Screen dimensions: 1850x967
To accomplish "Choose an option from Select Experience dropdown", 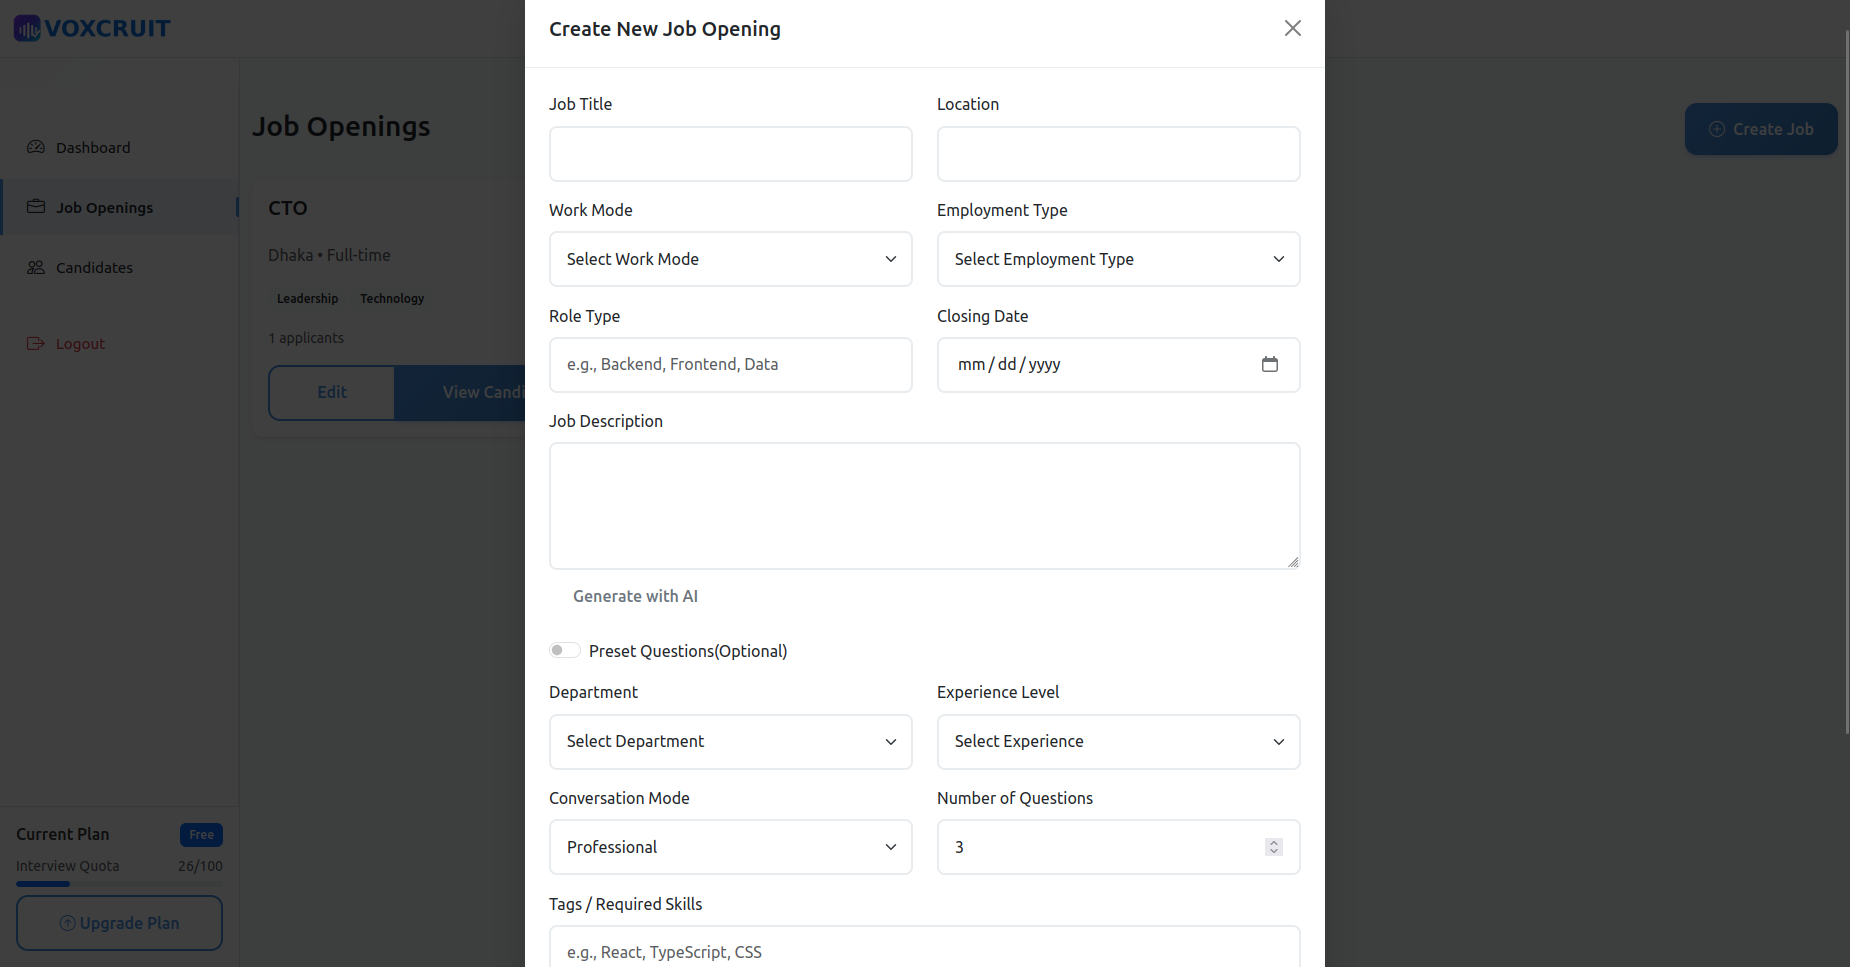I will coord(1118,741).
